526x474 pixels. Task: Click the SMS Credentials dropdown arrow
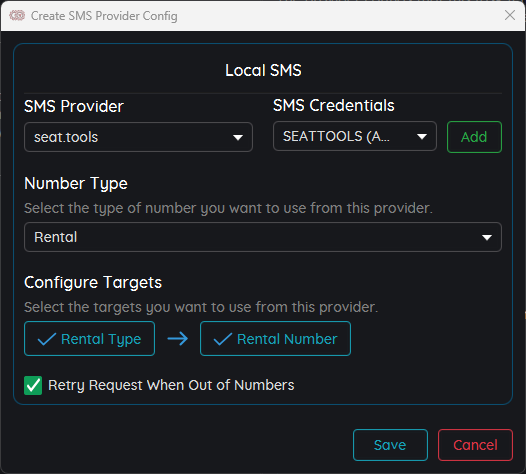(422, 137)
